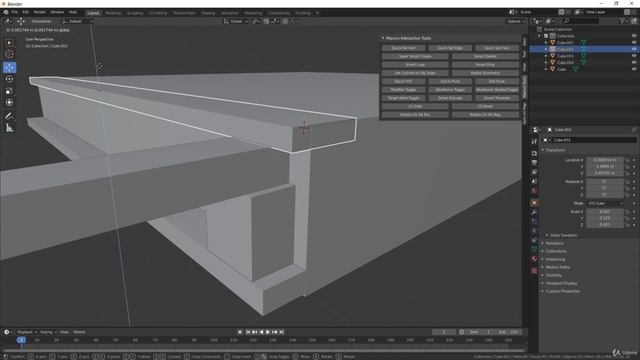This screenshot has height=360, width=640.
Task: Click the Radial Symmetry button
Action: tap(485, 73)
